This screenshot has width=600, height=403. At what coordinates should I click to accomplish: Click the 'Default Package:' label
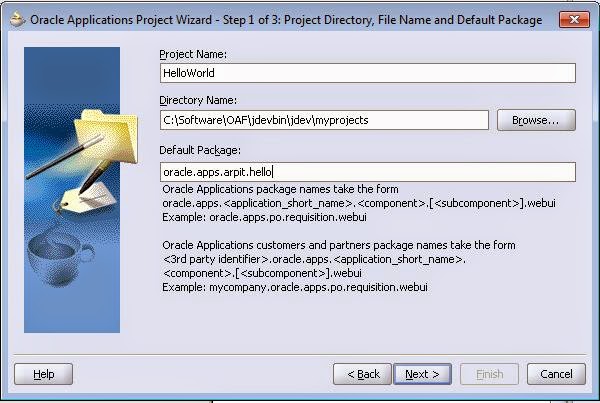coord(200,150)
